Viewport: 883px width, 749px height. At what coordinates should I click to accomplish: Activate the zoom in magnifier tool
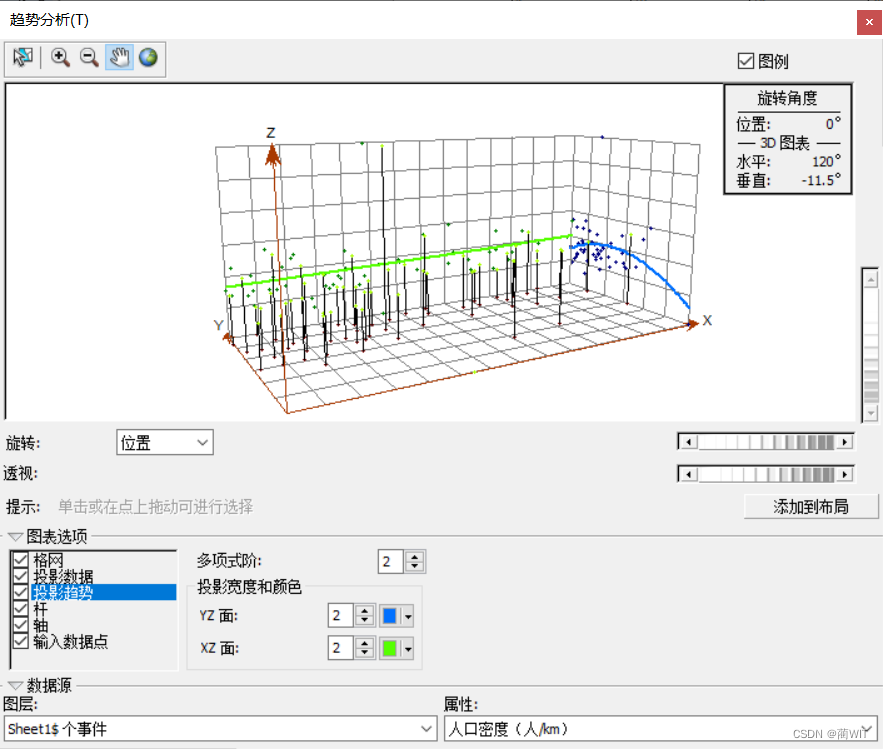[60, 57]
